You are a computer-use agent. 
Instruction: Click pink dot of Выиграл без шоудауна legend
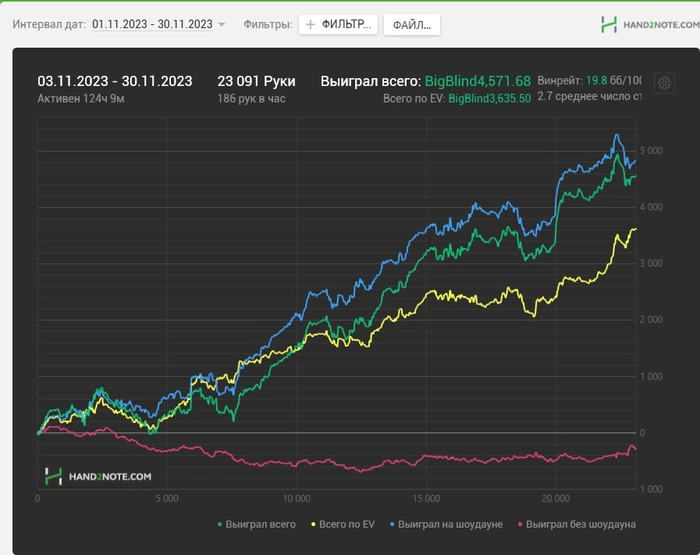click(520, 524)
